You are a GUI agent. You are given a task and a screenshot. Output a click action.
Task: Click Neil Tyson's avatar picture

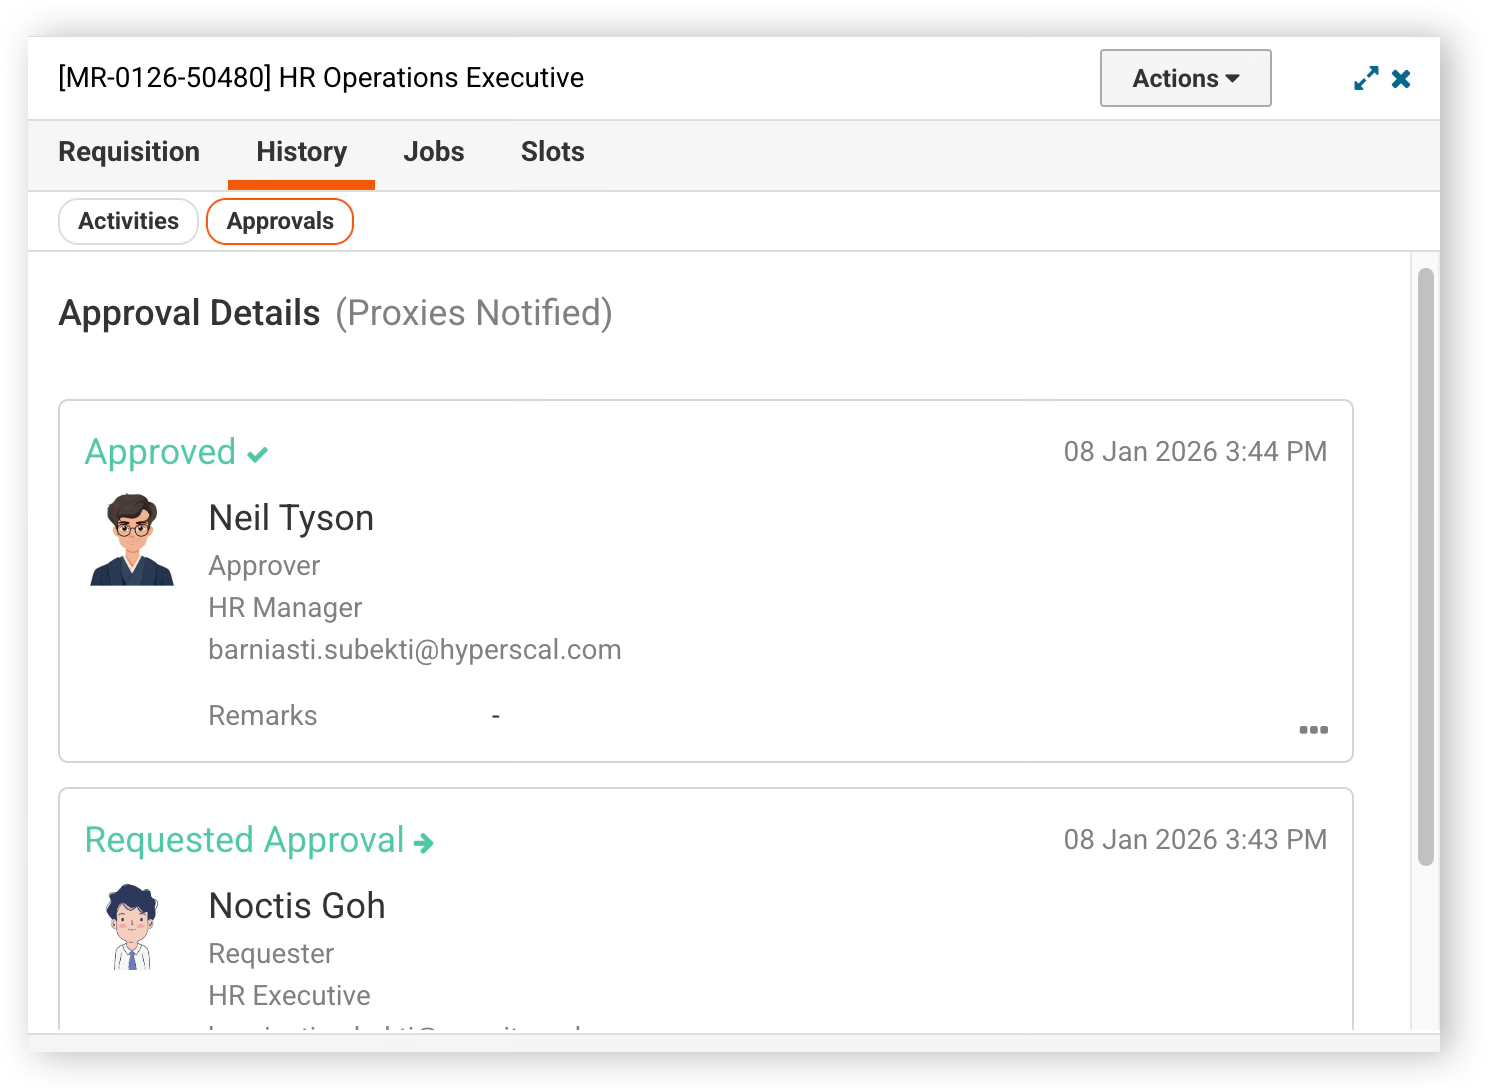coord(132,540)
